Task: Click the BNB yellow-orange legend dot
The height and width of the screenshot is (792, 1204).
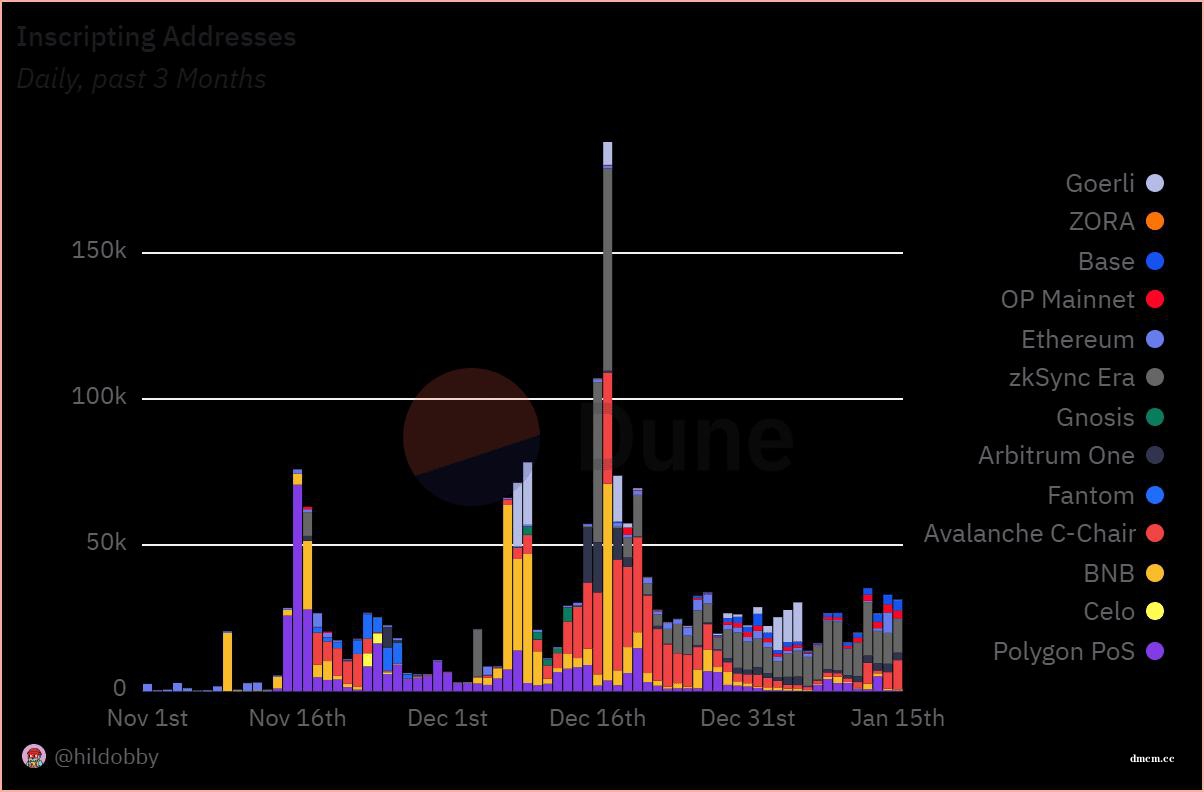Action: click(1155, 573)
